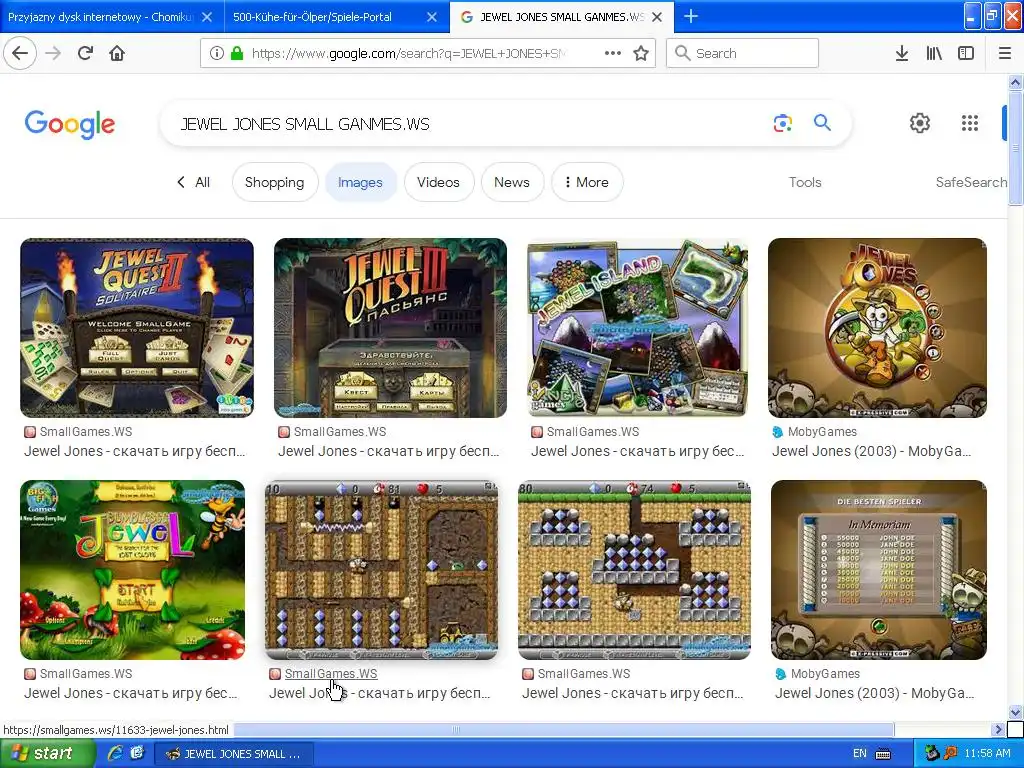Select the News search filter
Image resolution: width=1024 pixels, height=768 pixels.
(x=512, y=182)
